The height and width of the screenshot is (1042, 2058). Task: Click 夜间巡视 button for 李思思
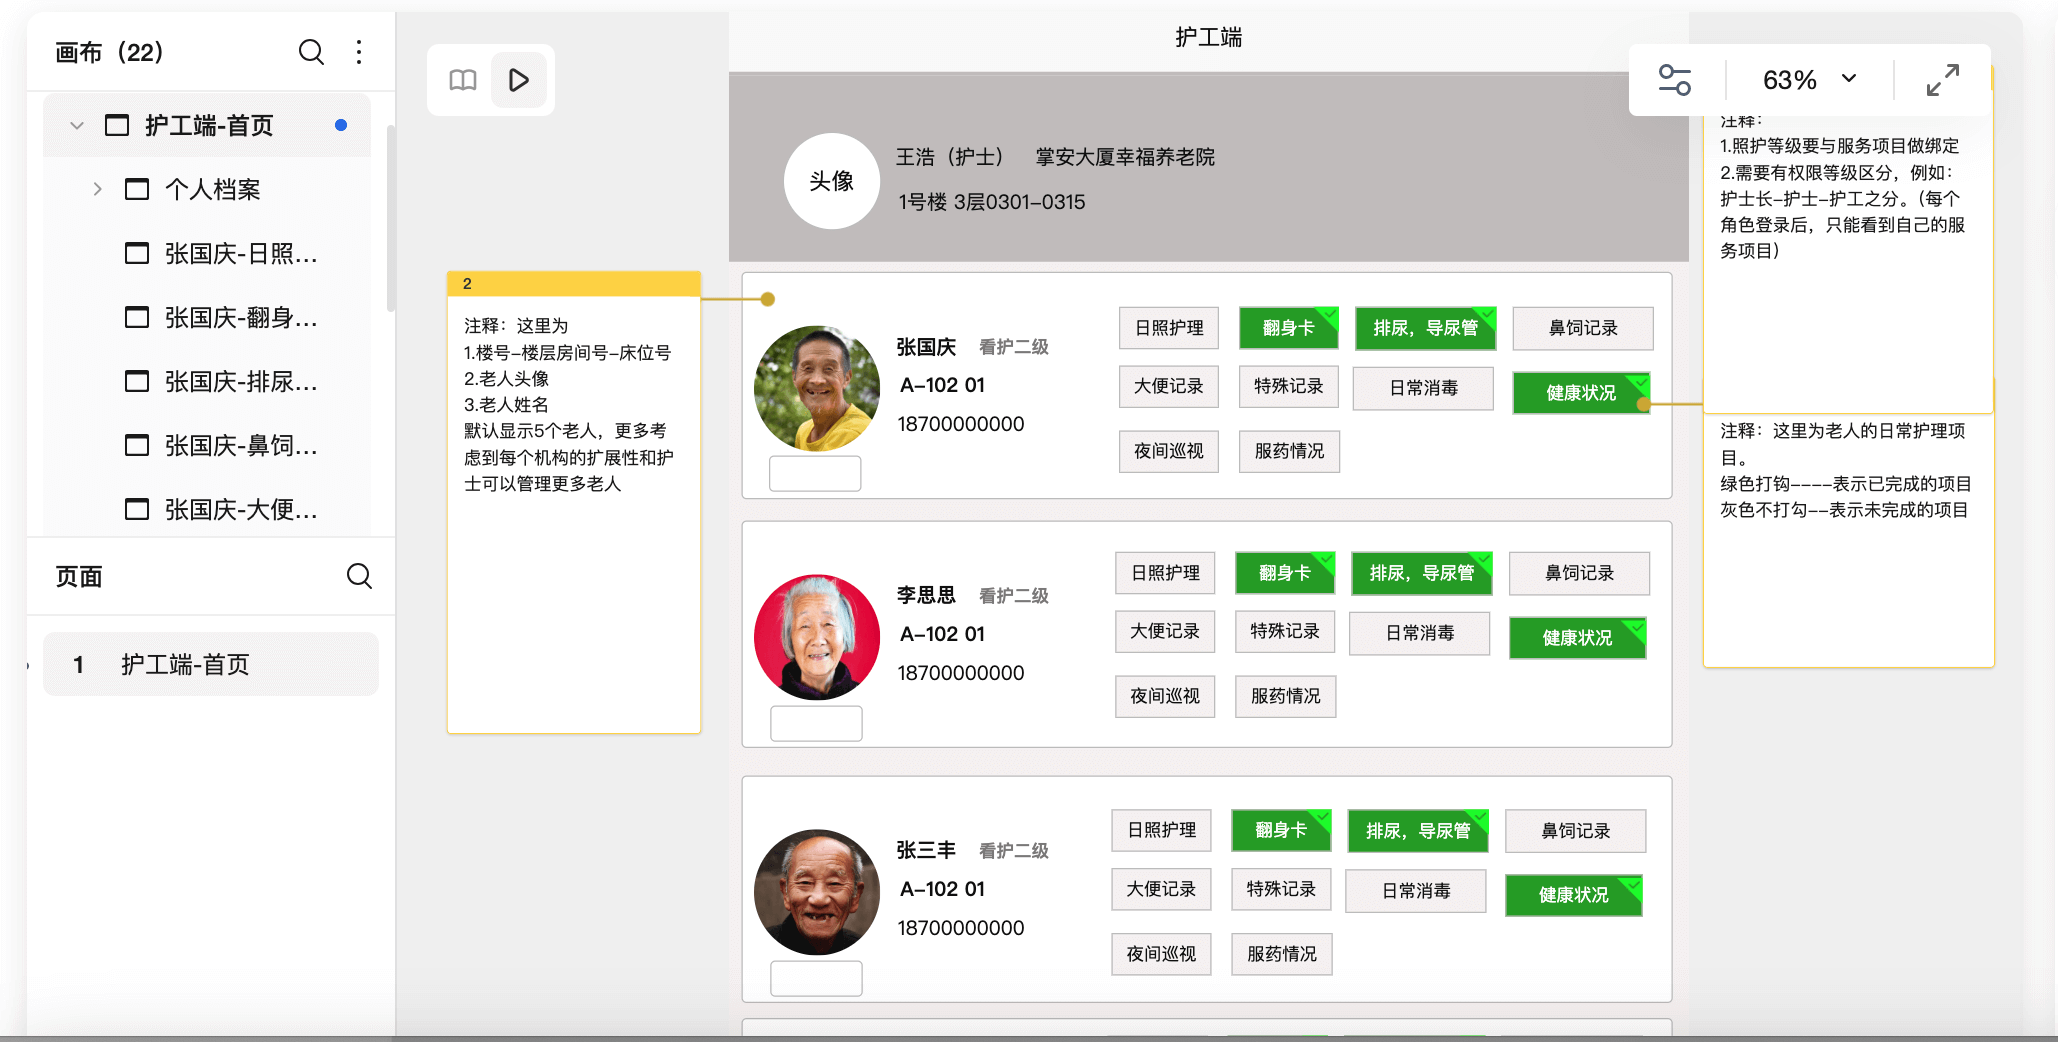click(1165, 696)
